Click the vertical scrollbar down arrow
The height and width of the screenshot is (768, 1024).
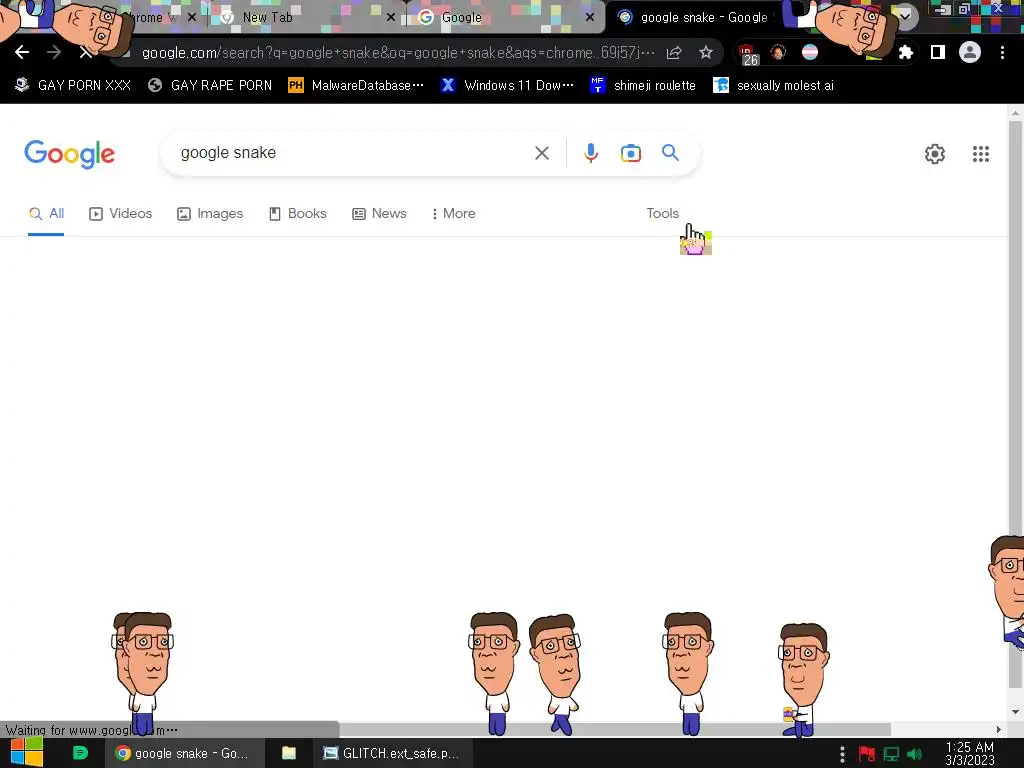click(1015, 712)
